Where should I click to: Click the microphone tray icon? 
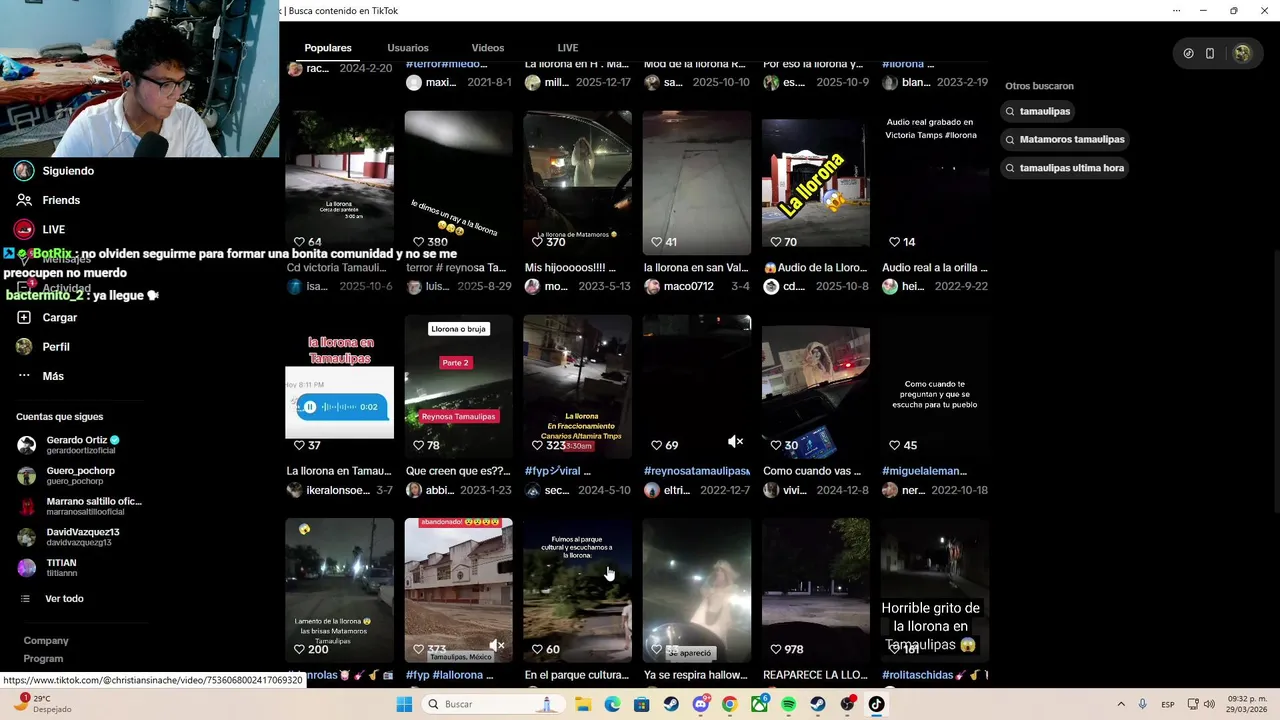[1143, 704]
